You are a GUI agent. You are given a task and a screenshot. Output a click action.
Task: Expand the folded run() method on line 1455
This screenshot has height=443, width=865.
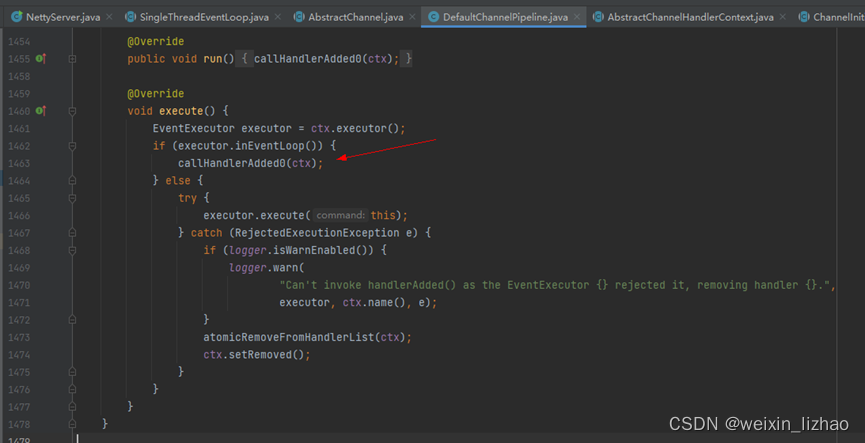point(72,58)
